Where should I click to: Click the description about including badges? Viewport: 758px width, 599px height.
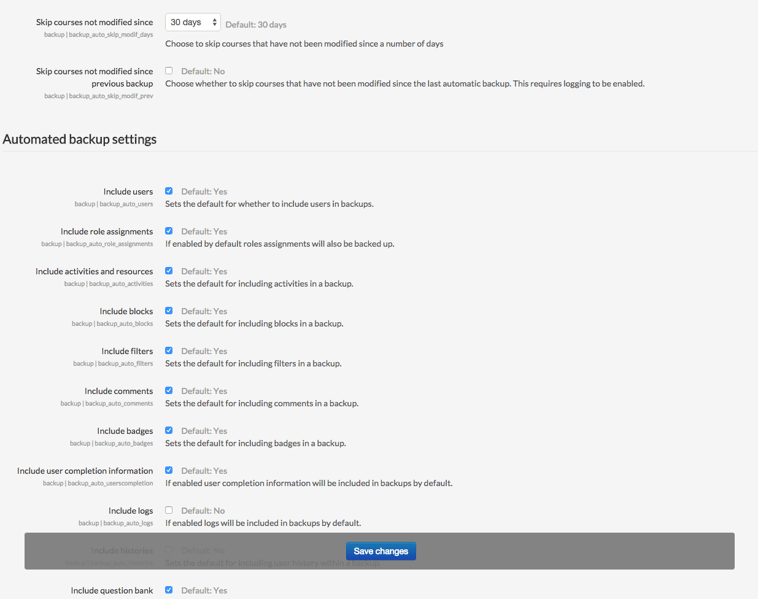[255, 443]
